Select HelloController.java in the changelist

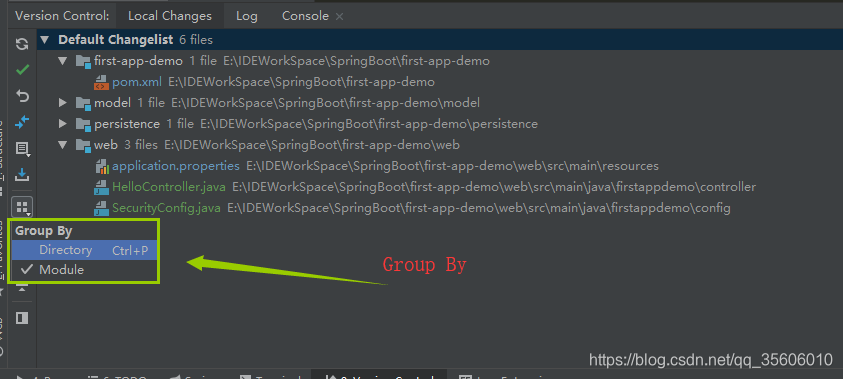[169, 187]
